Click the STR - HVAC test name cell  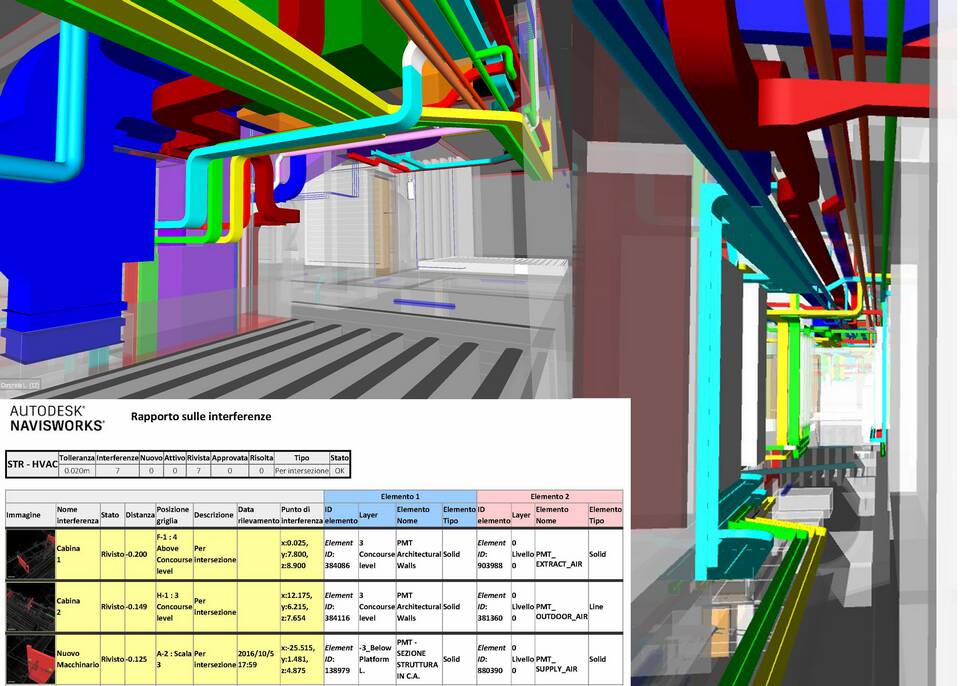[x=30, y=462]
